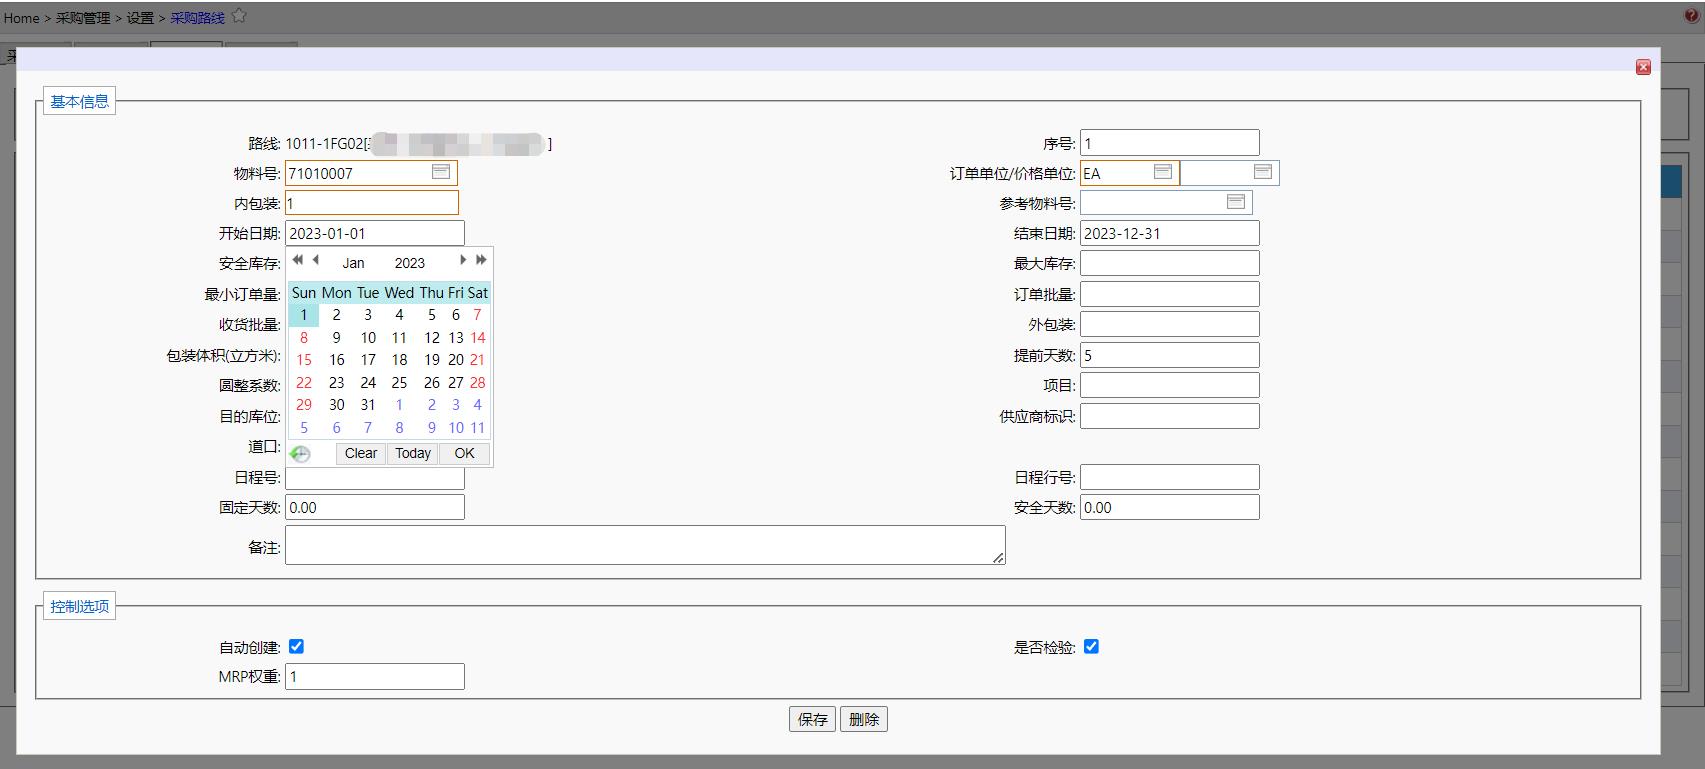Open lookup icon for 物料号 field
This screenshot has width=1705, height=769.
[440, 172]
